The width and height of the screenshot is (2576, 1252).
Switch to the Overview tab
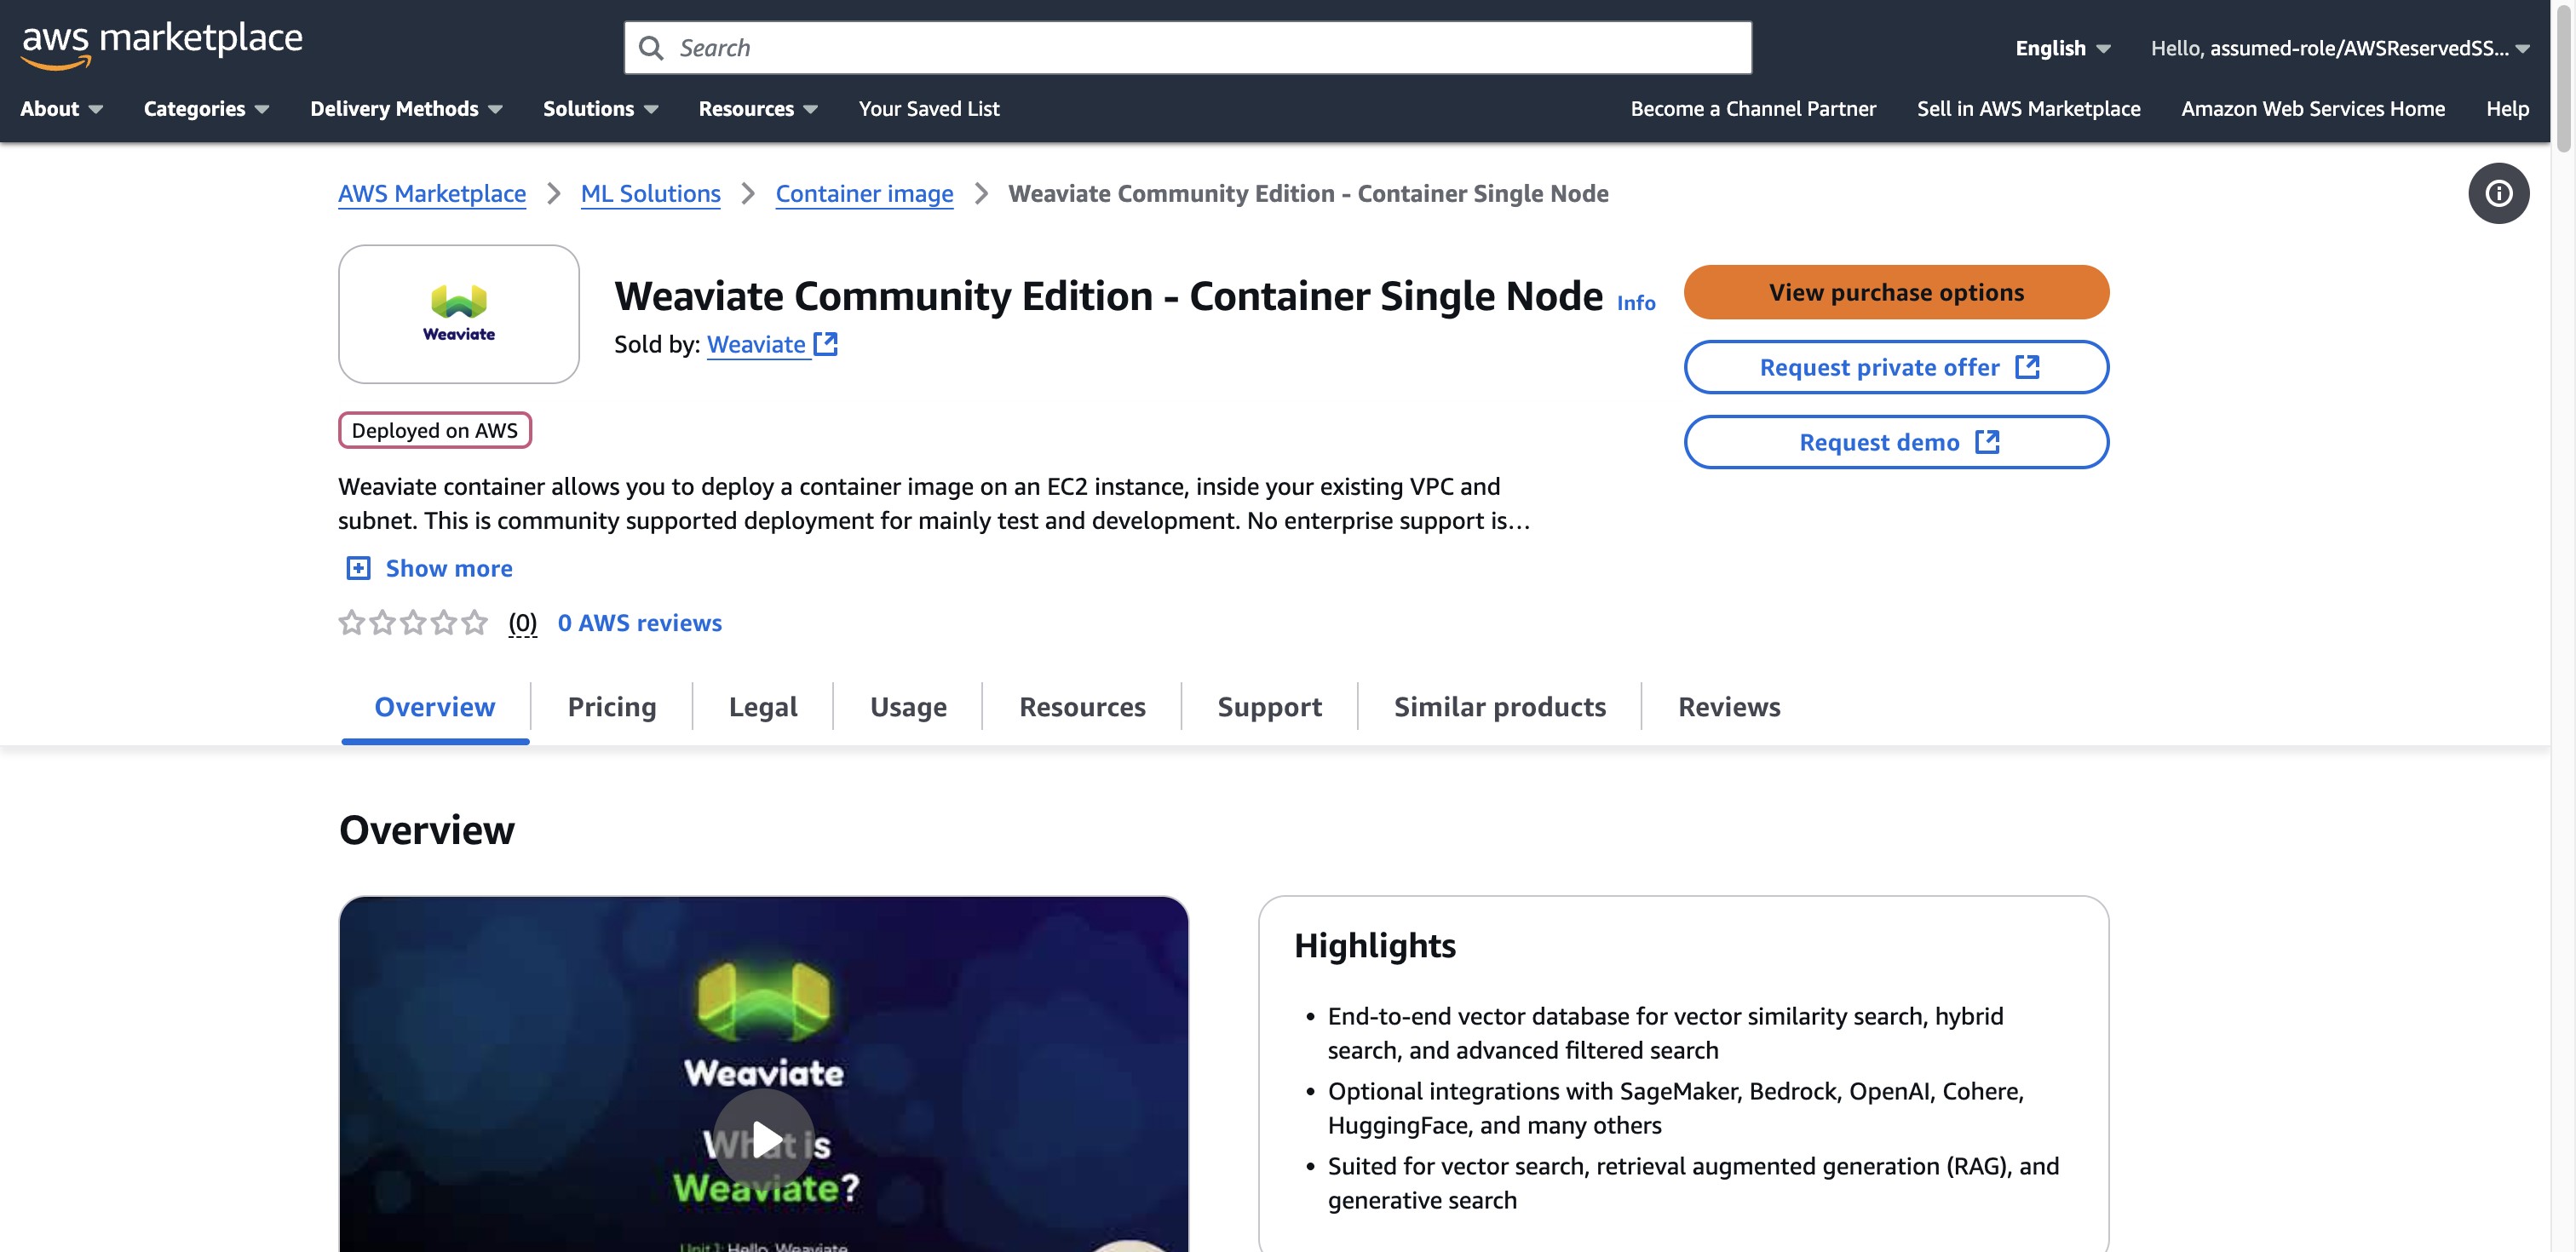tap(435, 707)
